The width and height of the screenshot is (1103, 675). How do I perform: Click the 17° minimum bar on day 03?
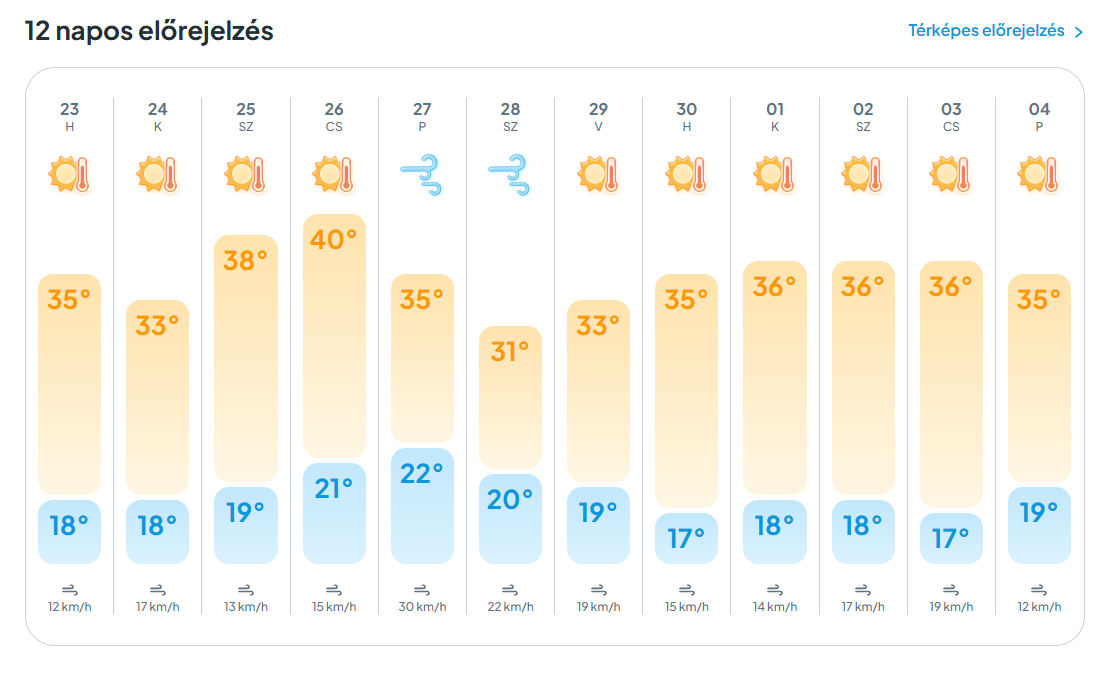point(951,538)
